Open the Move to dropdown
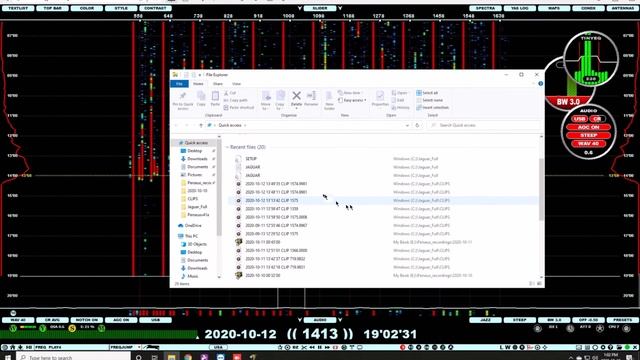Screen dimensions: 640x360 coord(266,101)
